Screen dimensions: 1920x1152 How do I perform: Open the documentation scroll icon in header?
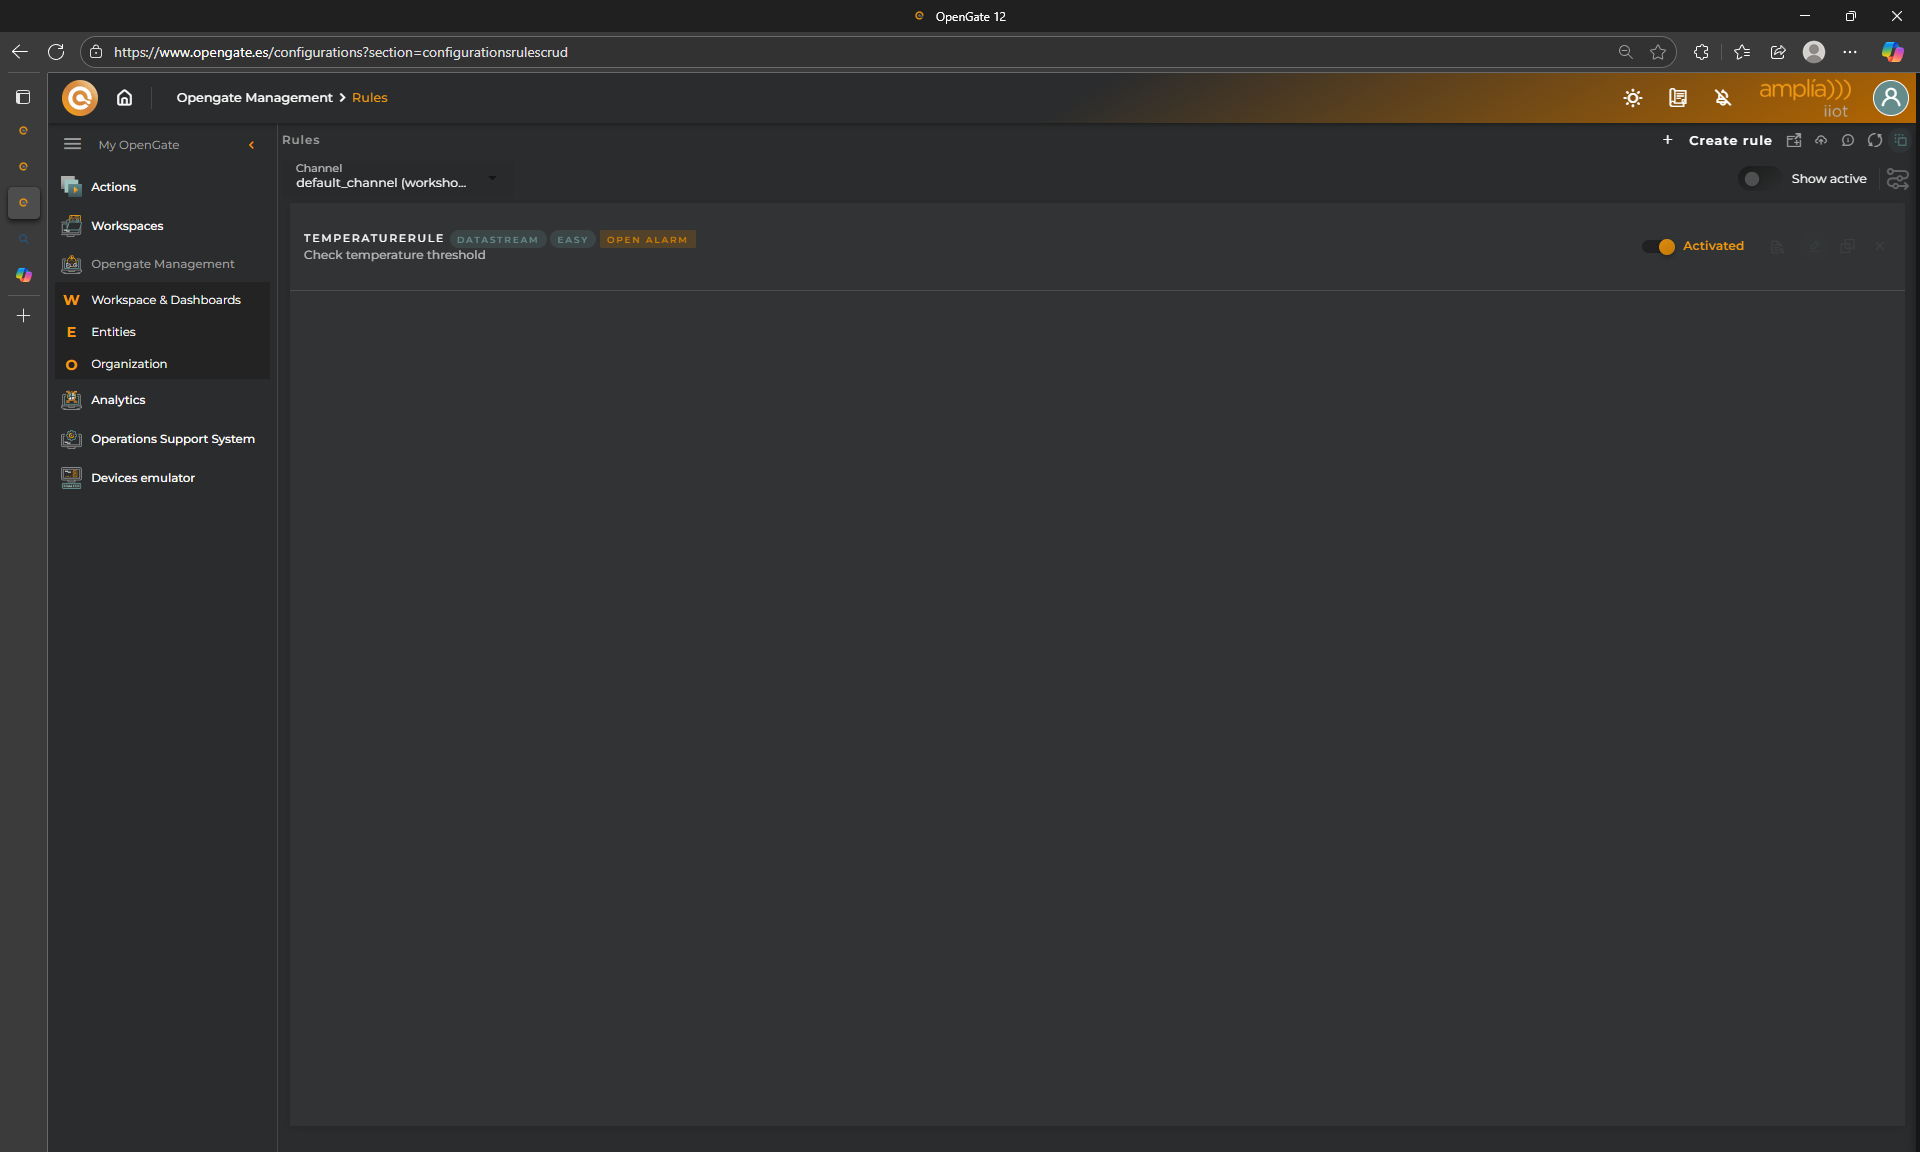(1677, 98)
